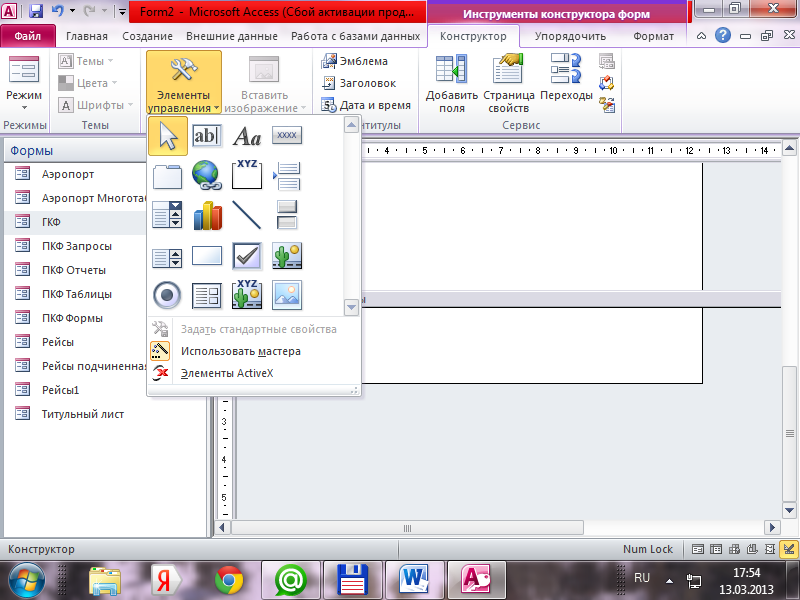Click Переходы tab order button
Viewport: 800px width, 600px height.
pyautogui.click(x=566, y=77)
